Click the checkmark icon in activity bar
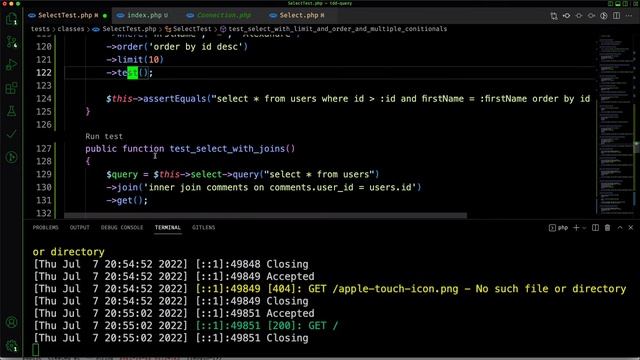This screenshot has height=360, width=640. tap(11, 134)
